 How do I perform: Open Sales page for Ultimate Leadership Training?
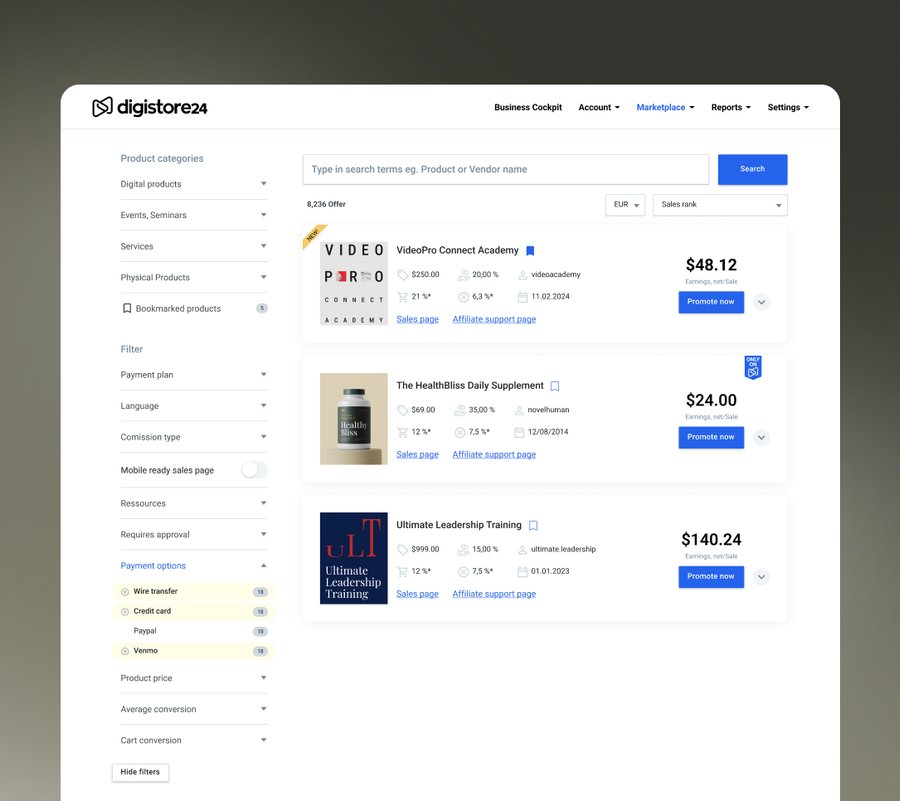pyautogui.click(x=417, y=594)
